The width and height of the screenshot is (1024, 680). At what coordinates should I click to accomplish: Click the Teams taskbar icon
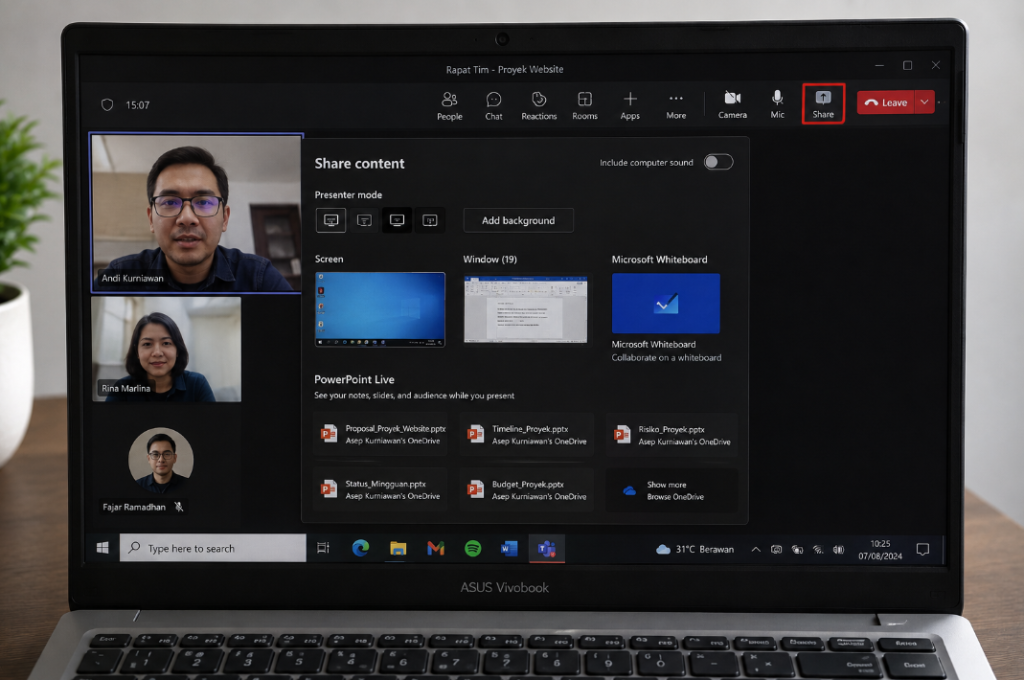tap(547, 549)
